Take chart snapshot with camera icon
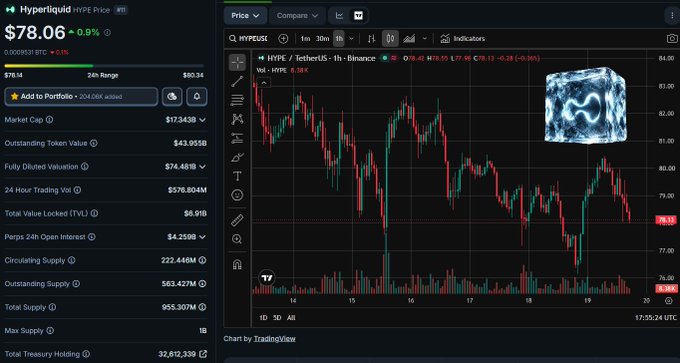Viewport: 680px width, 363px height. [672, 39]
